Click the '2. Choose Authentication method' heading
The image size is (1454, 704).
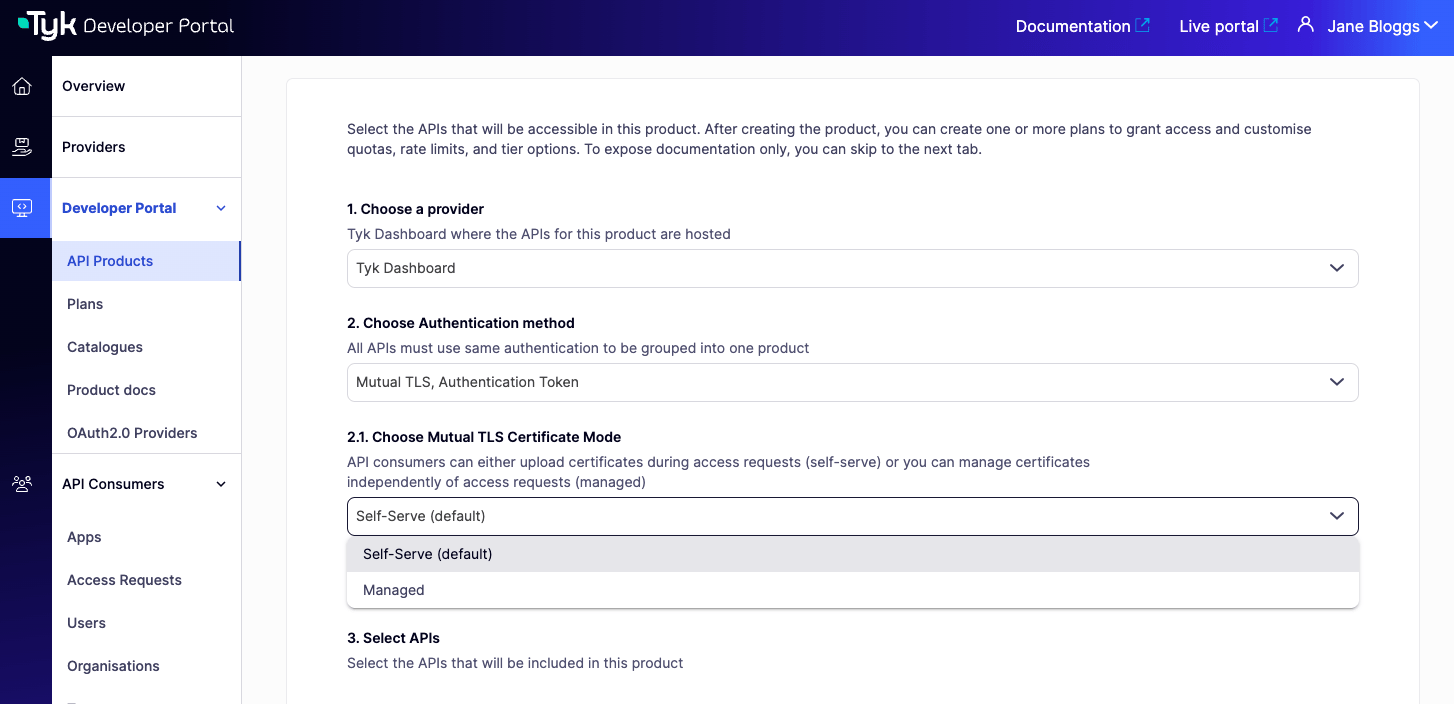click(x=461, y=323)
